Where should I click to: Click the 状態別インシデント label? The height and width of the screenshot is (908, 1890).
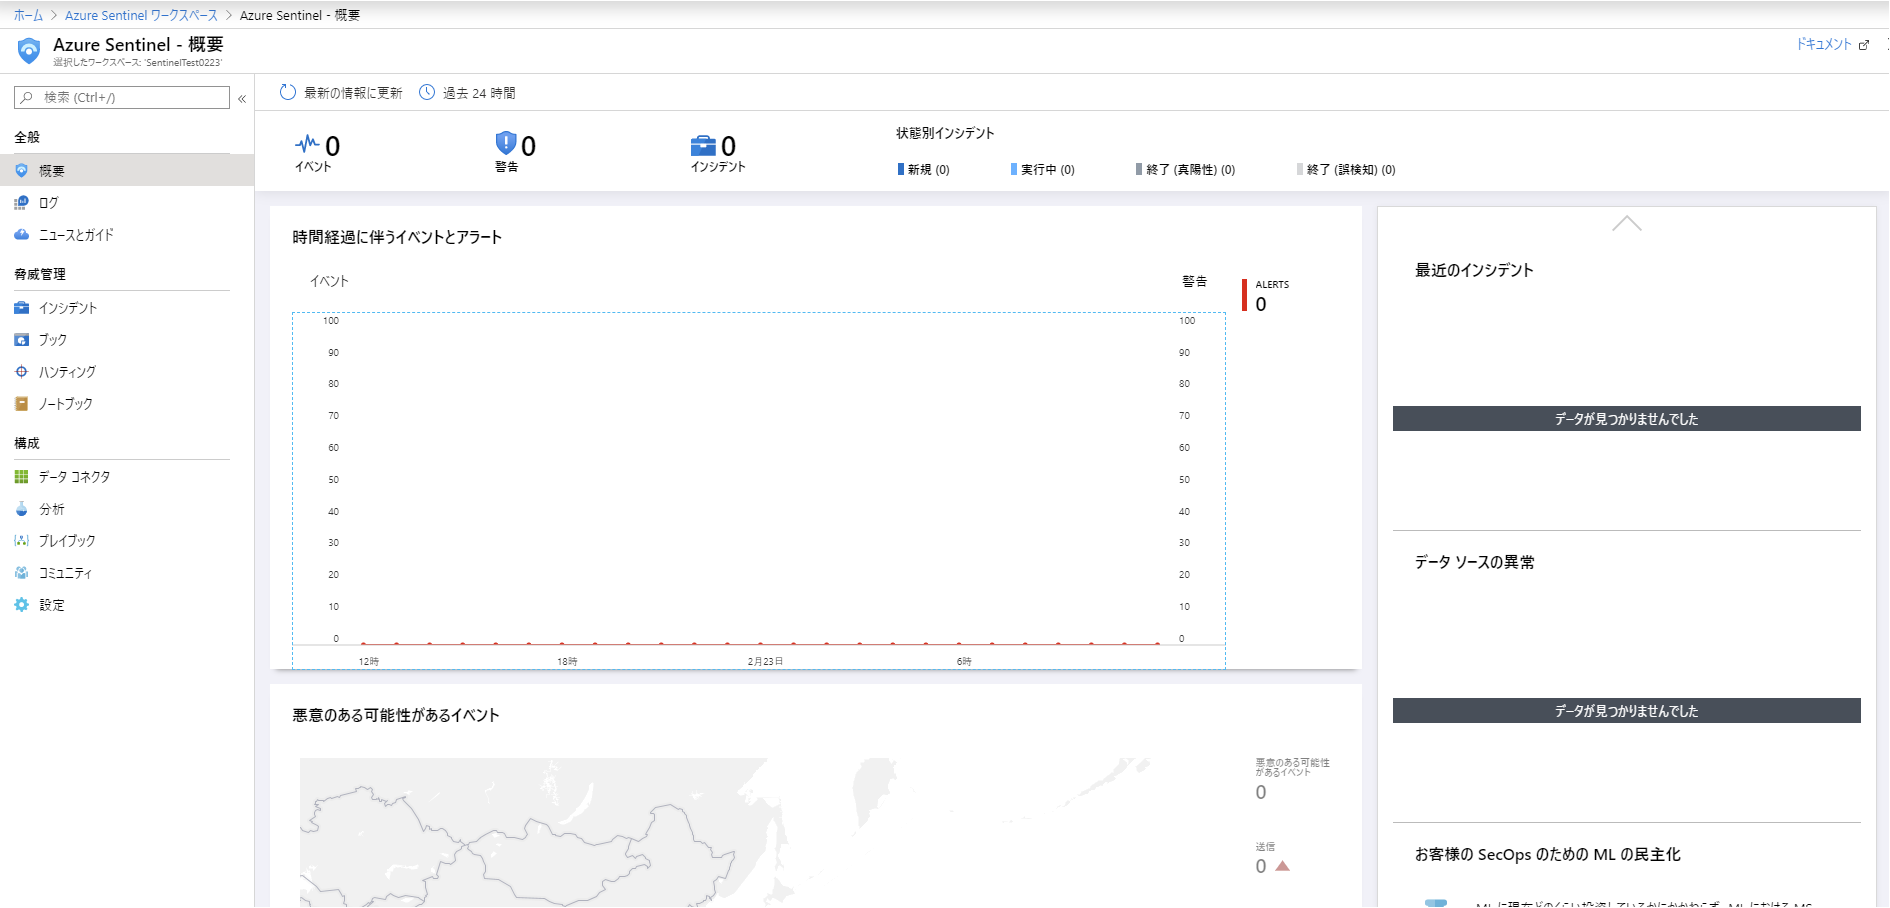[945, 133]
